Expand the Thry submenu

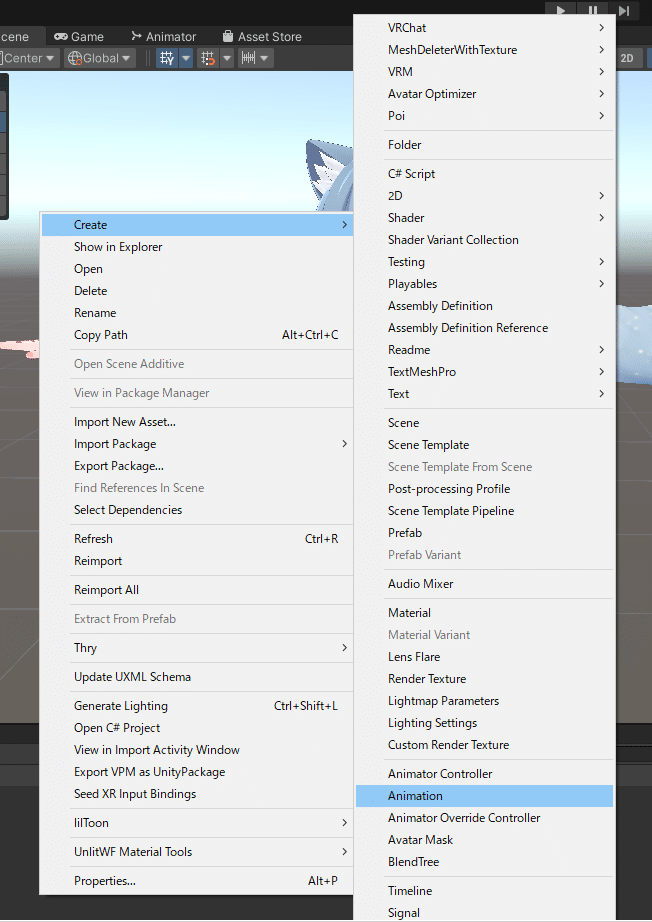pos(198,648)
